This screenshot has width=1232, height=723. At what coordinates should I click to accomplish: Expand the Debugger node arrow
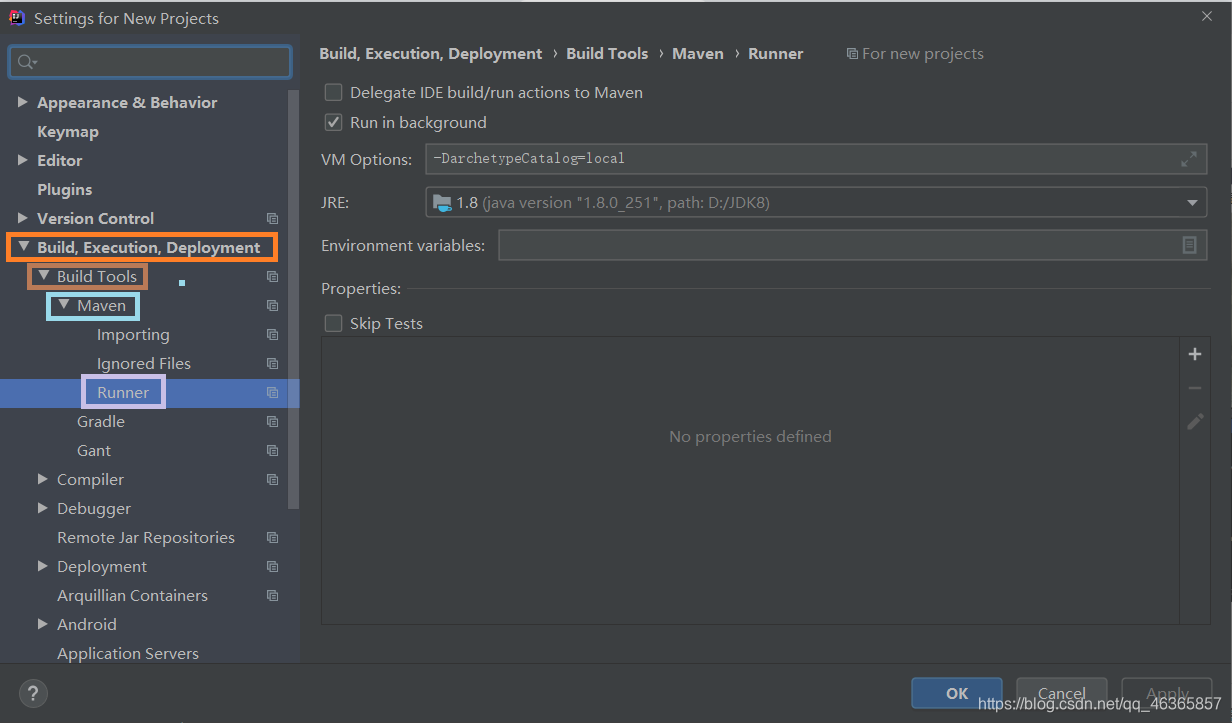point(43,508)
